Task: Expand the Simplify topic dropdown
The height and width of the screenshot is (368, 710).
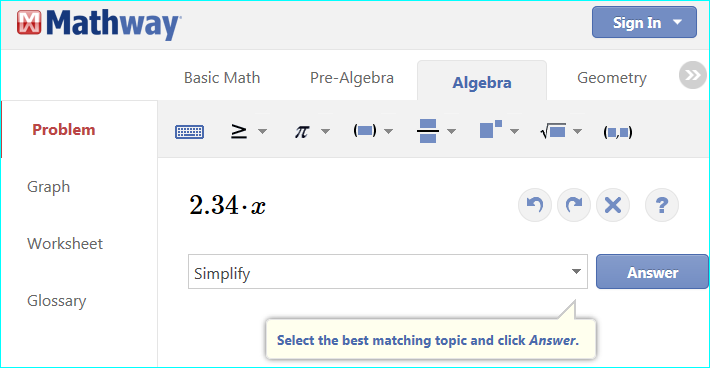Action: (388, 272)
